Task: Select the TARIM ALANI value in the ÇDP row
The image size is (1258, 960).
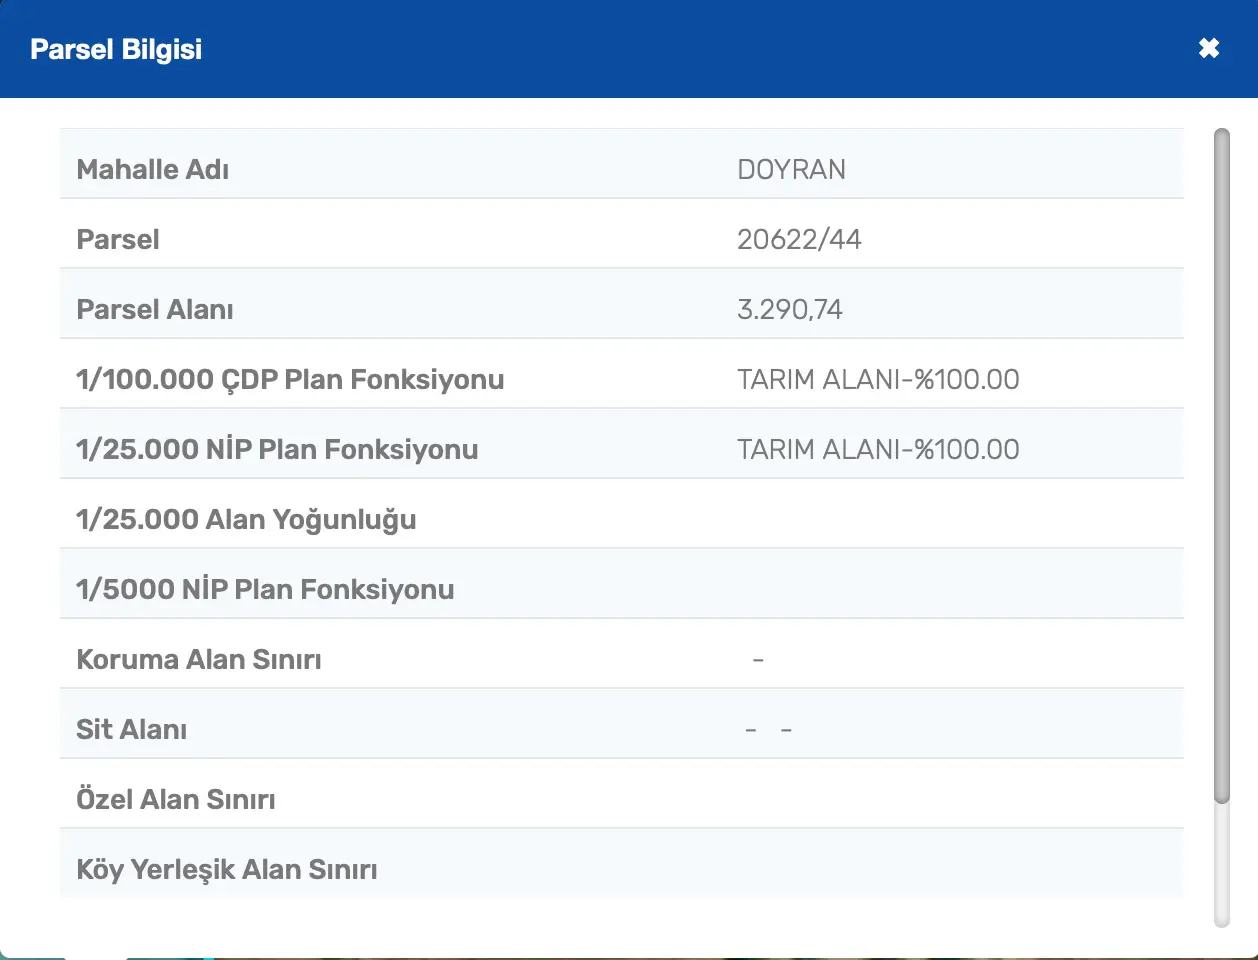Action: coord(878,379)
